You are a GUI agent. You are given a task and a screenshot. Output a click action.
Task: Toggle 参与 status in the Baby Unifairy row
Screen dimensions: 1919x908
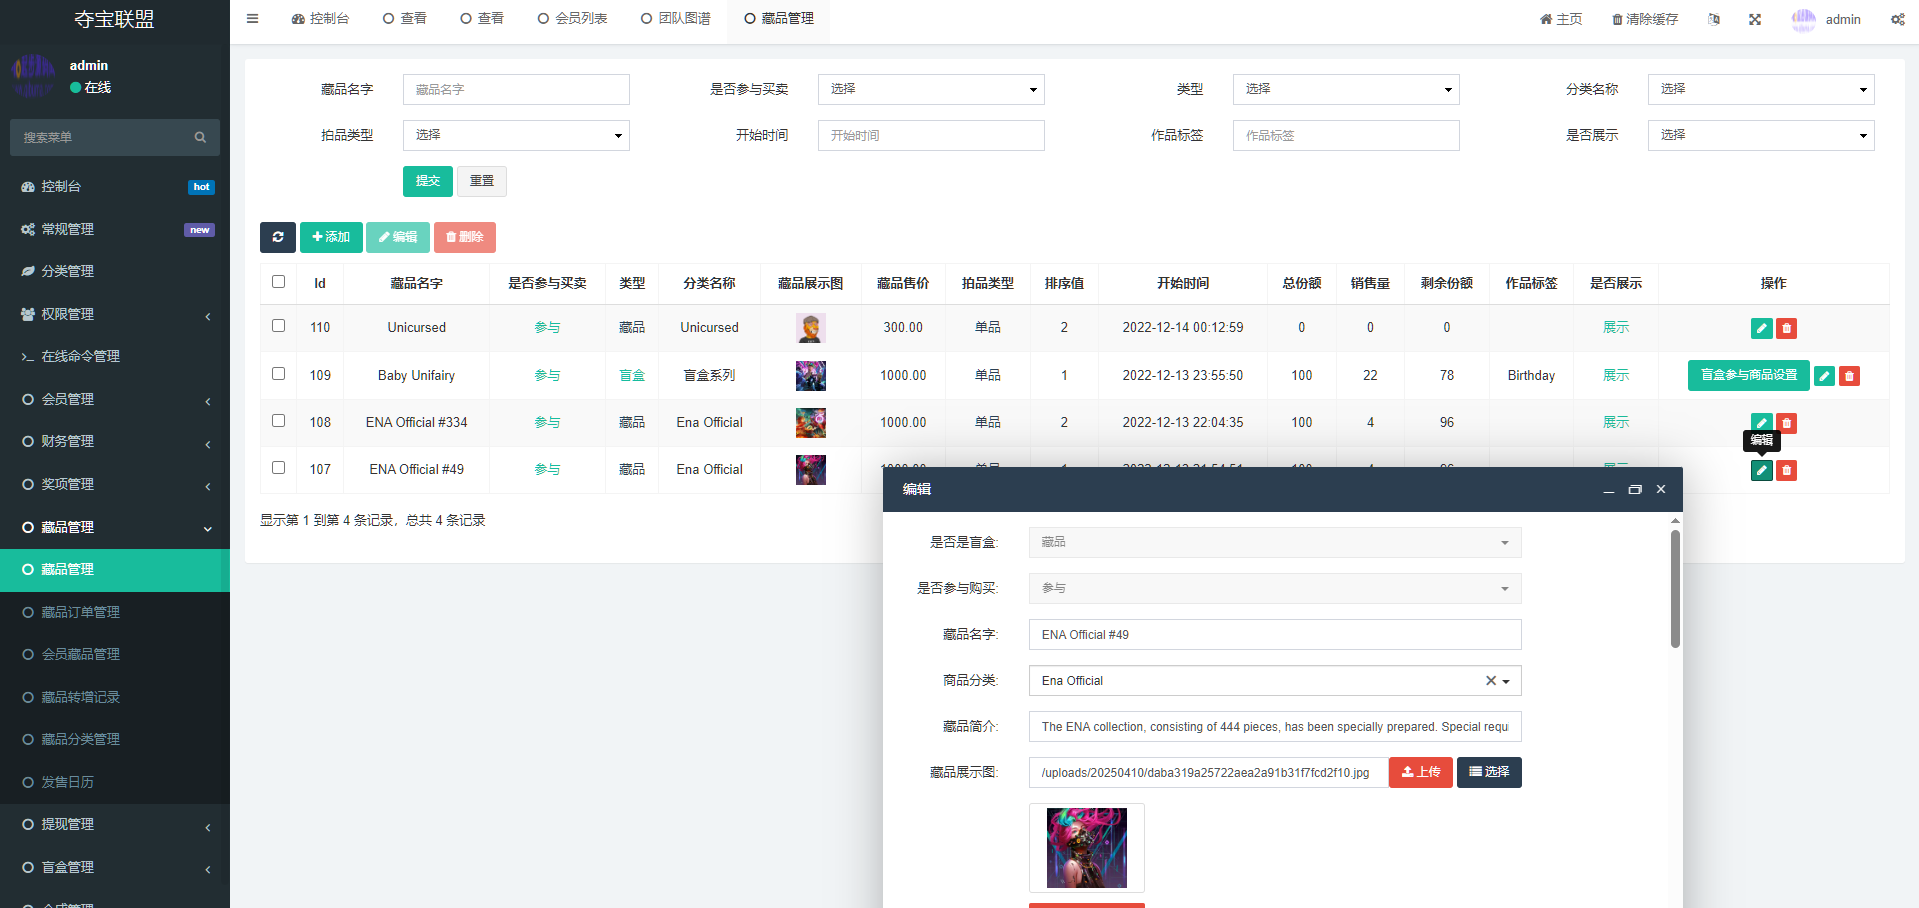coord(547,376)
